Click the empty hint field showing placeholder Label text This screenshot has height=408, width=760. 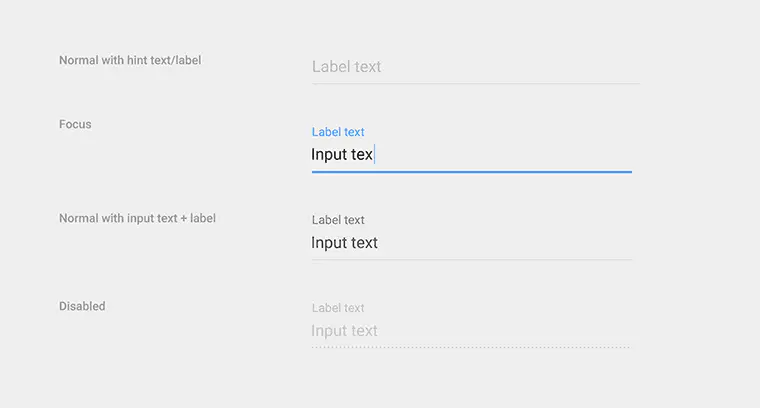pos(470,67)
